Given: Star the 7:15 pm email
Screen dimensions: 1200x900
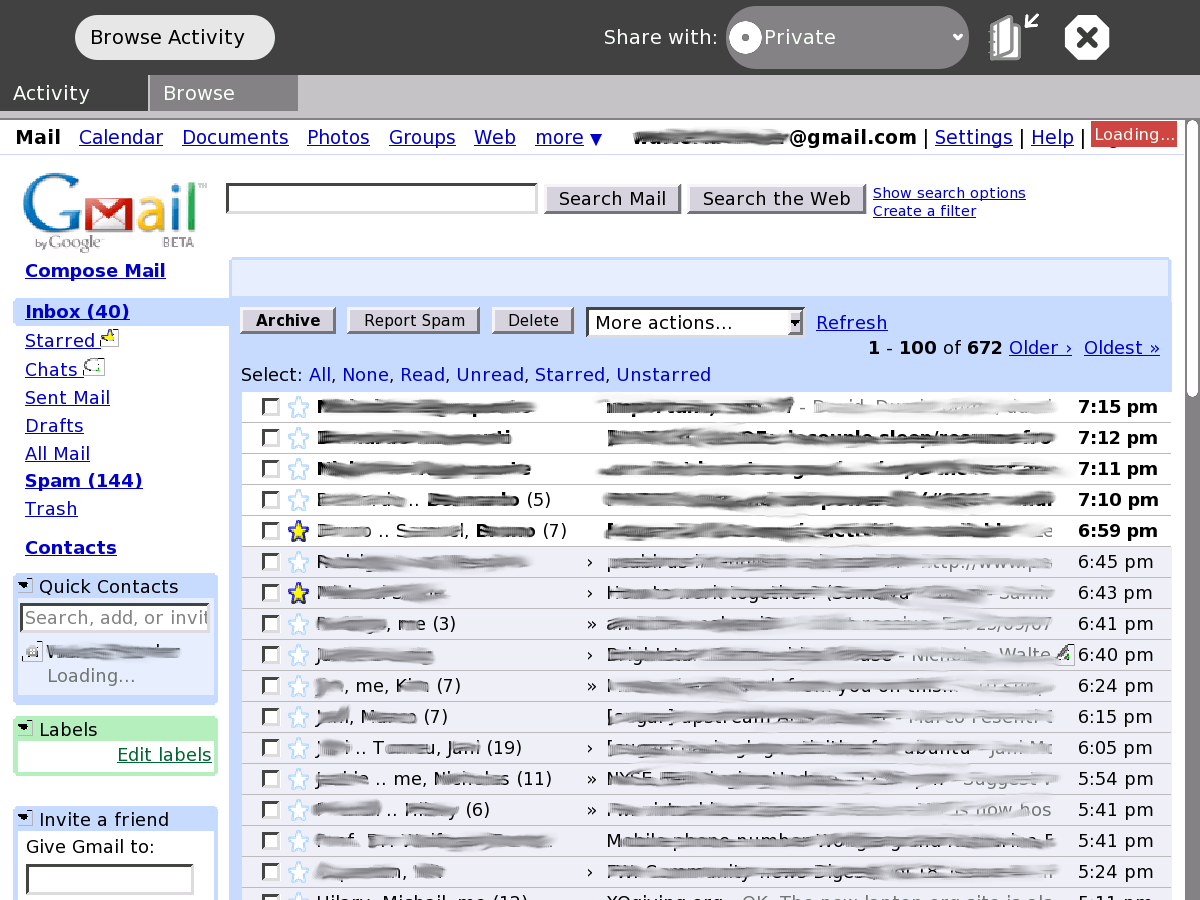Looking at the screenshot, I should (x=298, y=407).
